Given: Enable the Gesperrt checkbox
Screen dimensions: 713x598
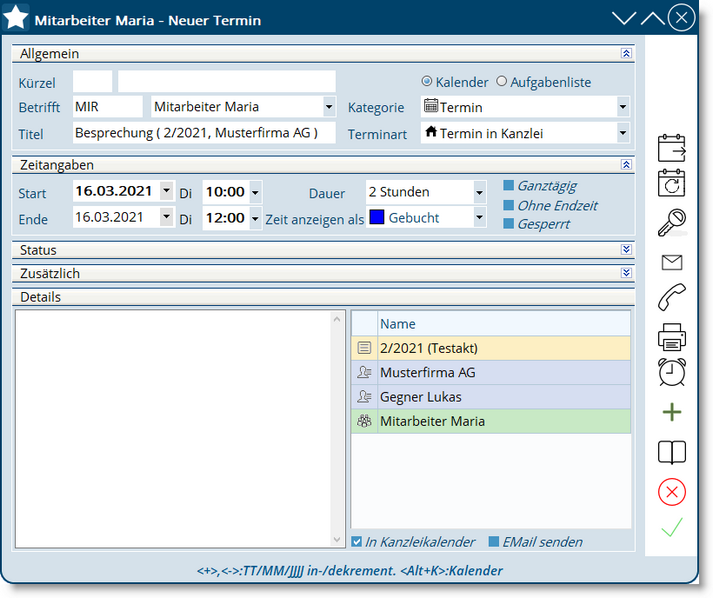Looking at the screenshot, I should (508, 224).
